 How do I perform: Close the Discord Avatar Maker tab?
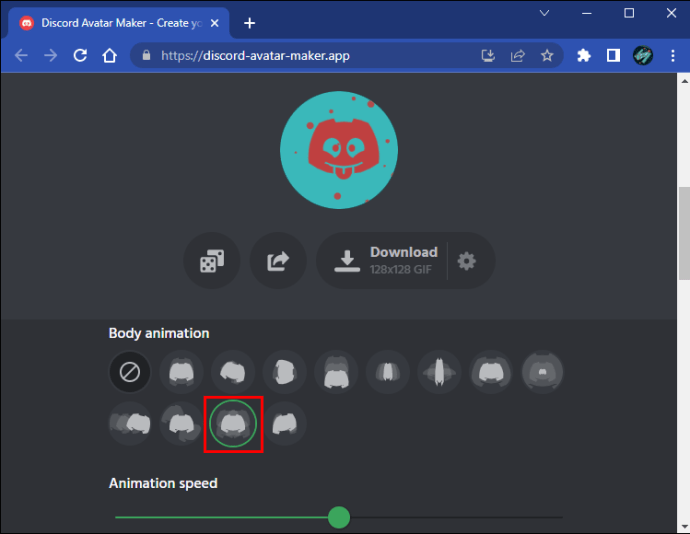[x=215, y=23]
